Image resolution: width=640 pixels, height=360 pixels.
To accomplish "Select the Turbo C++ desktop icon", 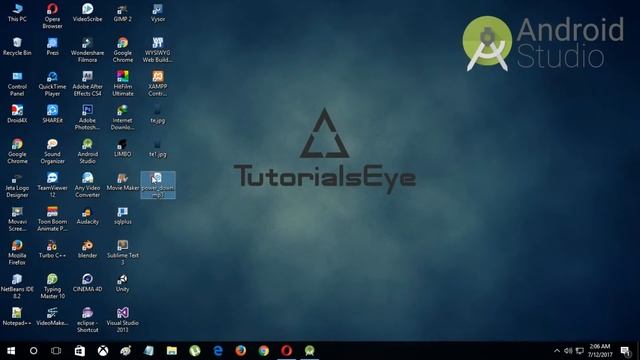I will [52, 249].
